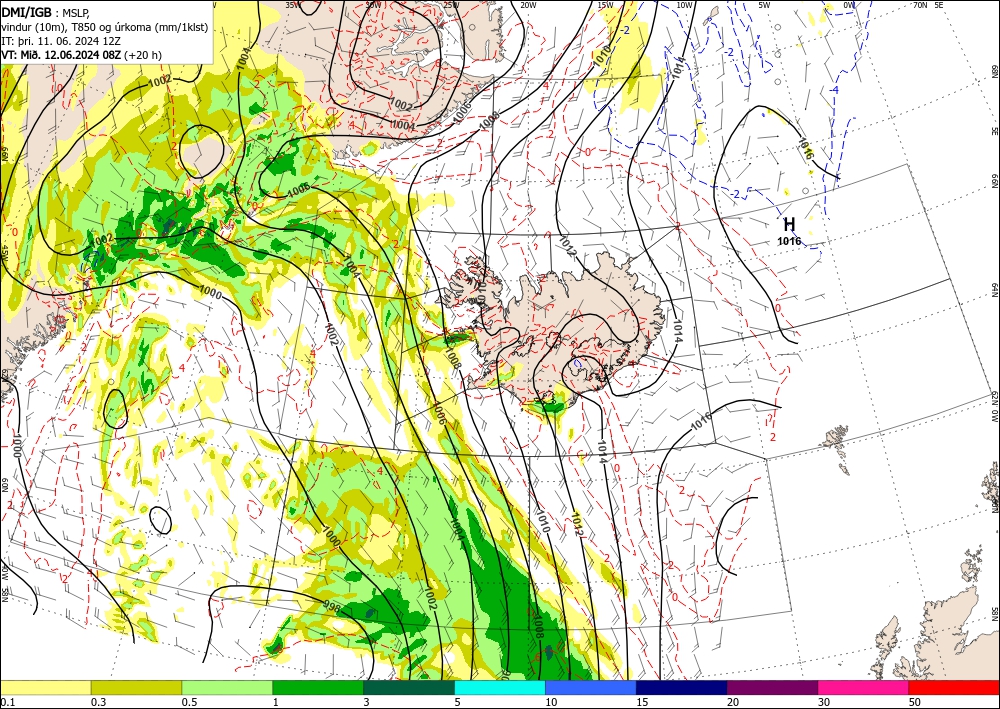This screenshot has width=1000, height=709.
Task: Click the '10W' longitude label
Action: pyautogui.click(x=684, y=5)
